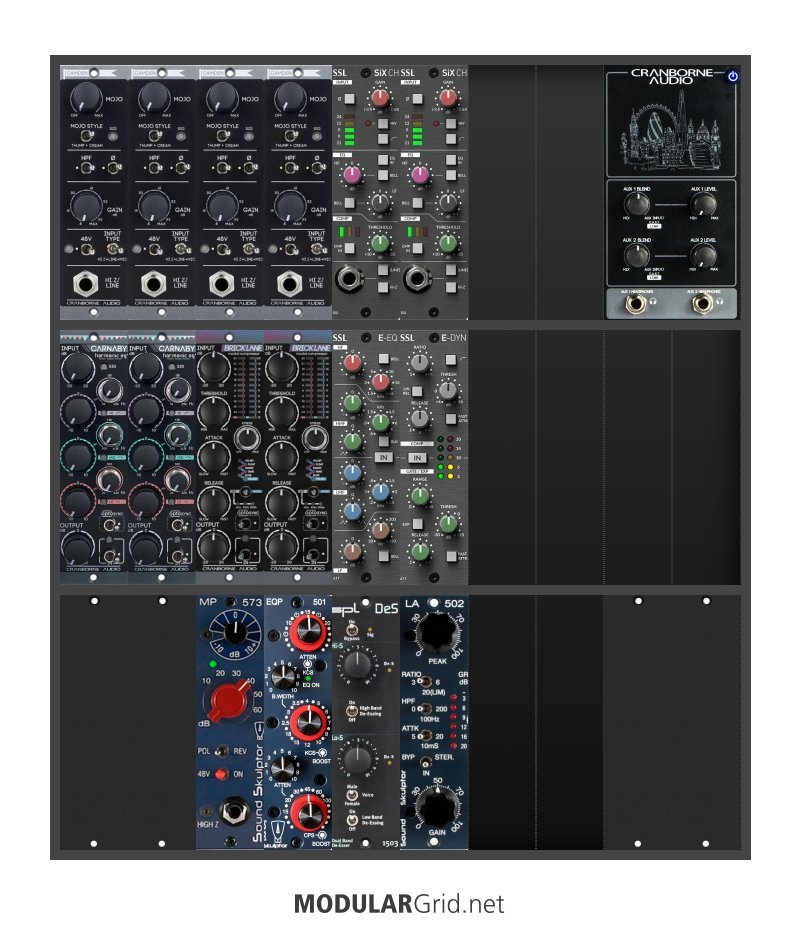This screenshot has width=800, height=925.
Task: Click HI Z/LINE jack on leftmost Camden module
Action: 86,284
